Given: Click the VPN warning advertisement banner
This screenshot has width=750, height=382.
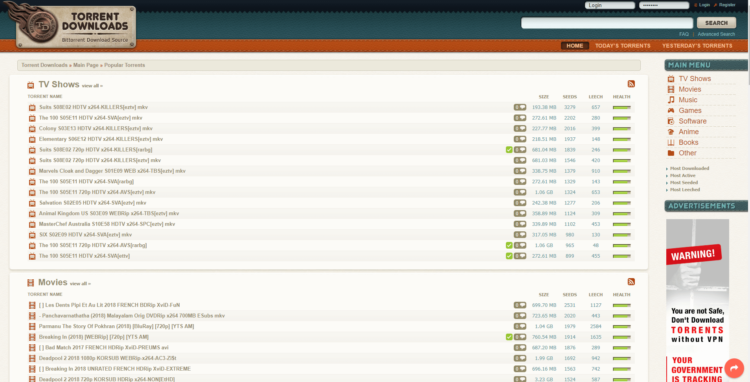Looking at the screenshot, I should (697, 300).
